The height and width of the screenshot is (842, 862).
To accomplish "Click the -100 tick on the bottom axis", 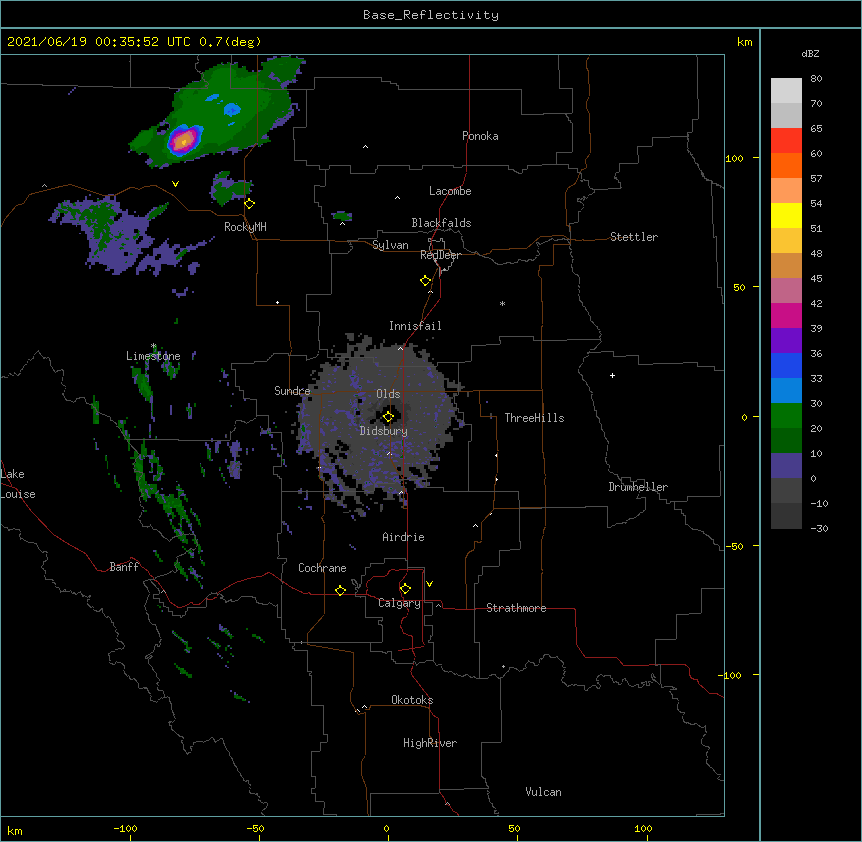I will [x=125, y=829].
